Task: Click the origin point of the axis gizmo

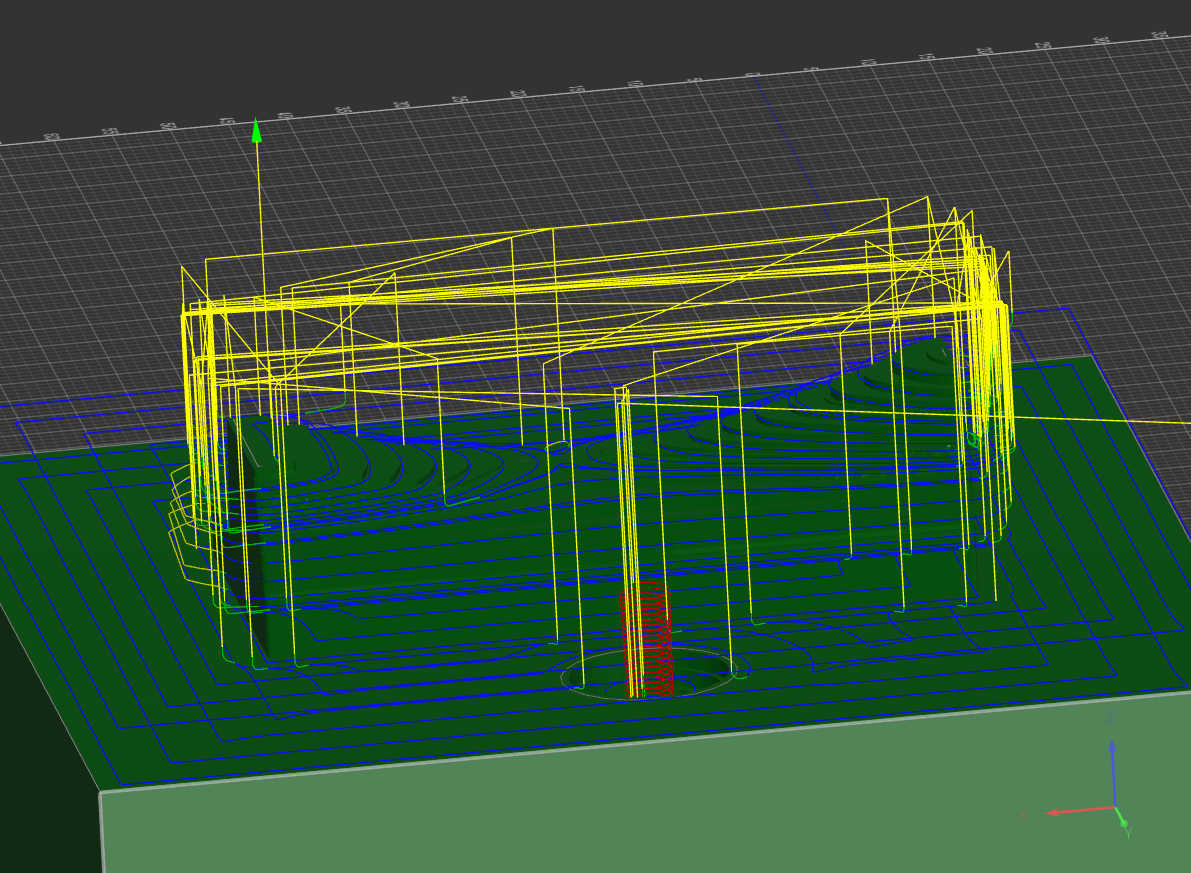Action: [x=1113, y=806]
